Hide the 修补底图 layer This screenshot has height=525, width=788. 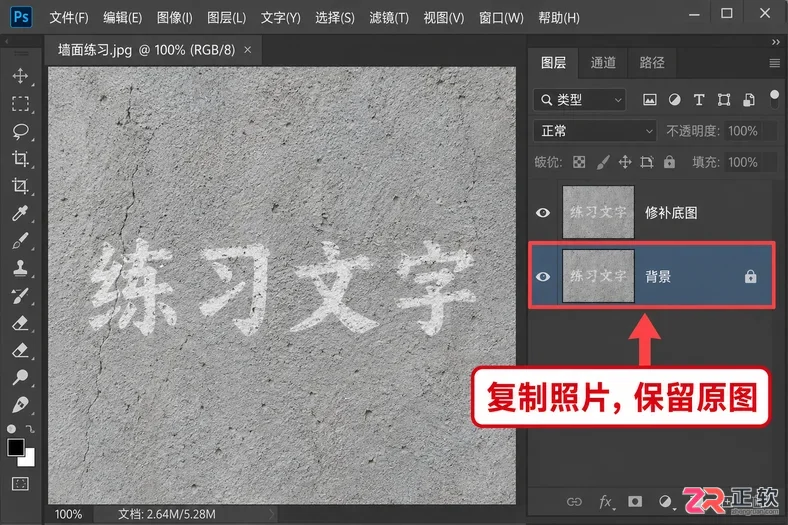(543, 213)
